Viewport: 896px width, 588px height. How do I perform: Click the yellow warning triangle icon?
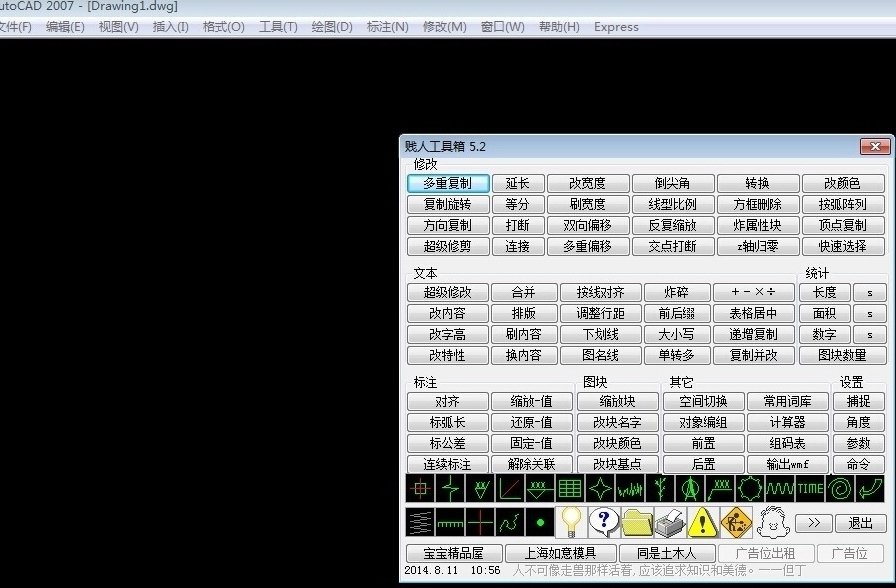point(703,521)
